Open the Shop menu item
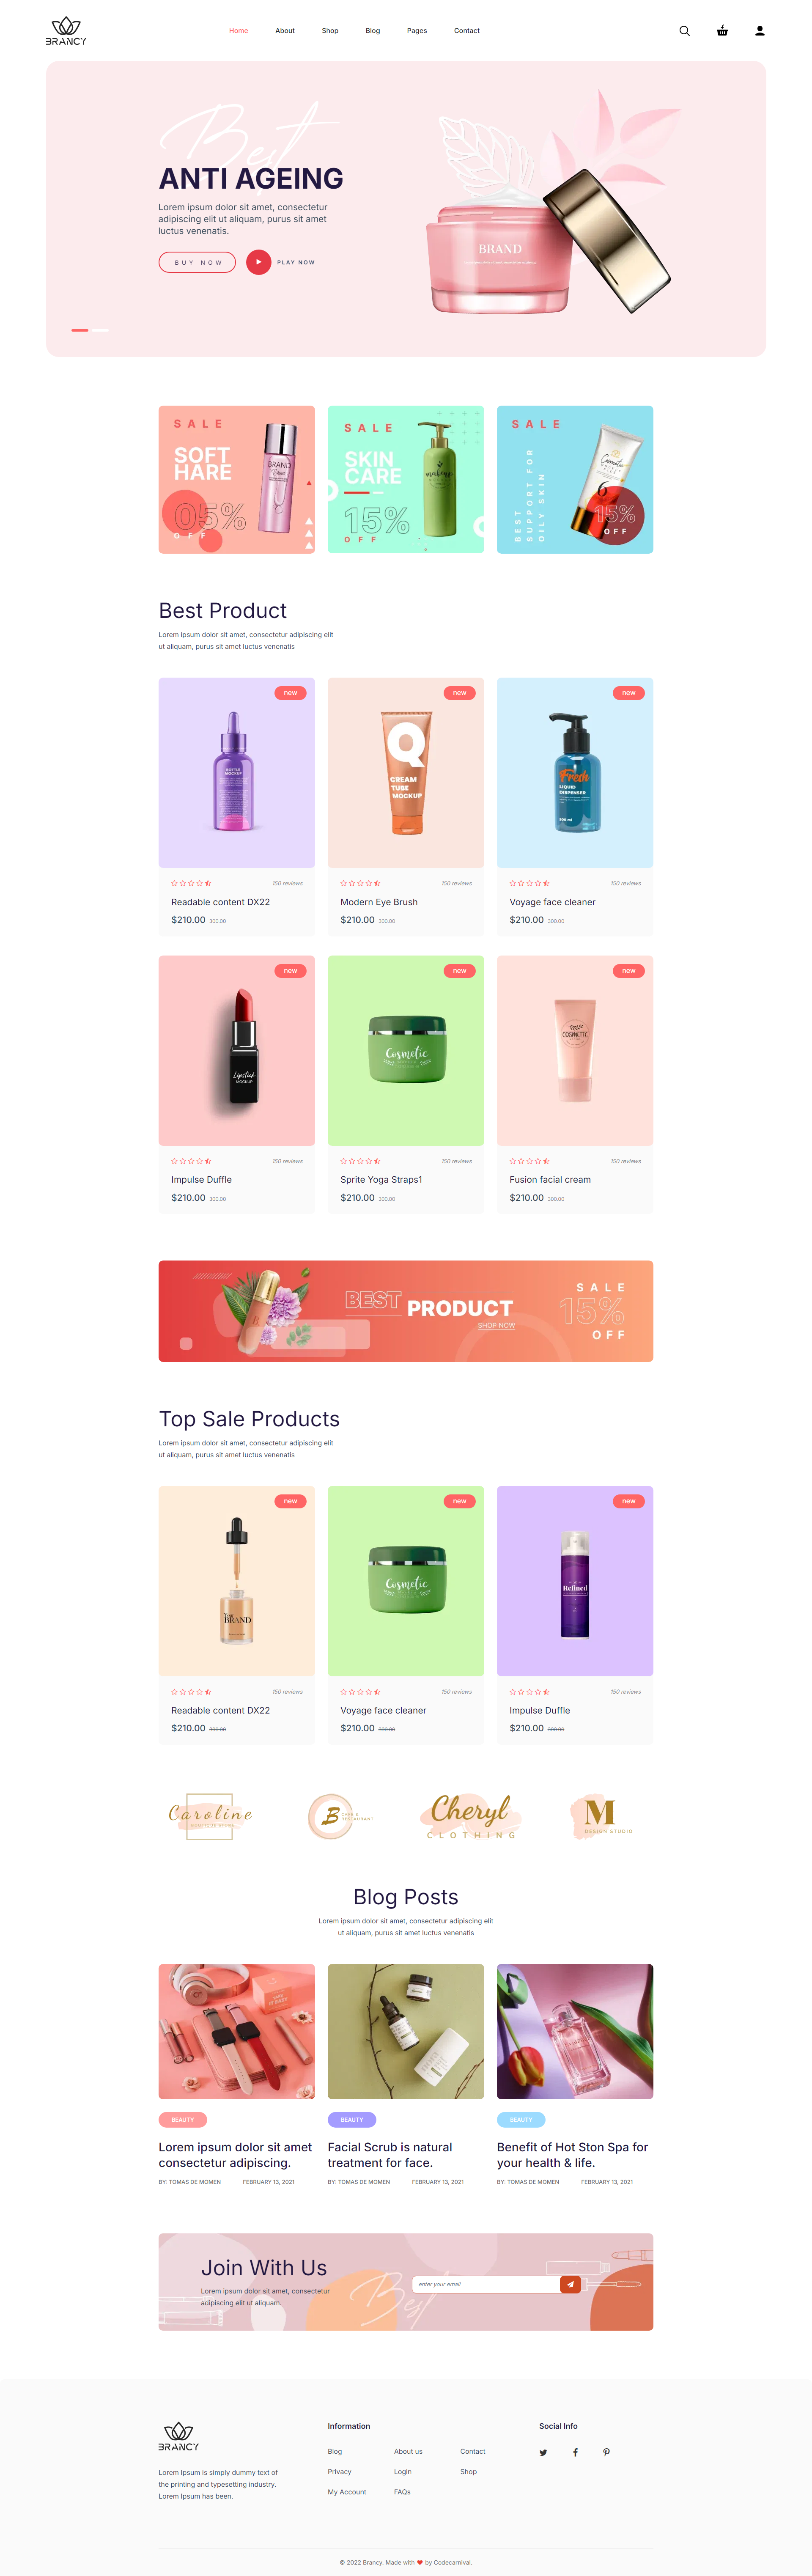 click(x=330, y=31)
